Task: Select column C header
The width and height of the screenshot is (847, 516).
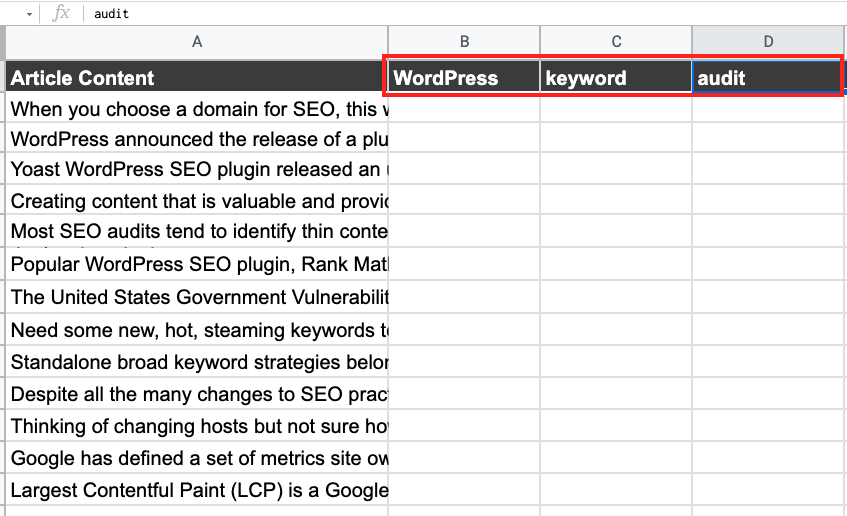Action: point(616,42)
